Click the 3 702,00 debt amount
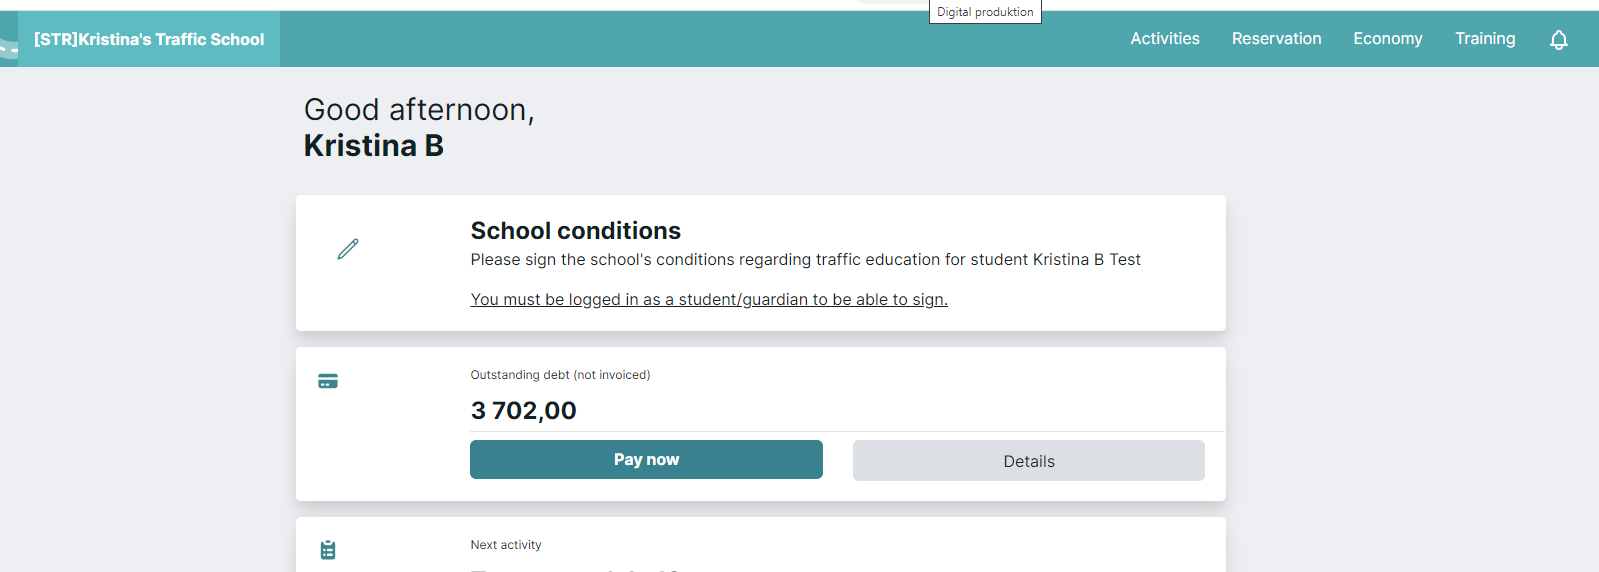This screenshot has width=1599, height=572. coord(523,411)
